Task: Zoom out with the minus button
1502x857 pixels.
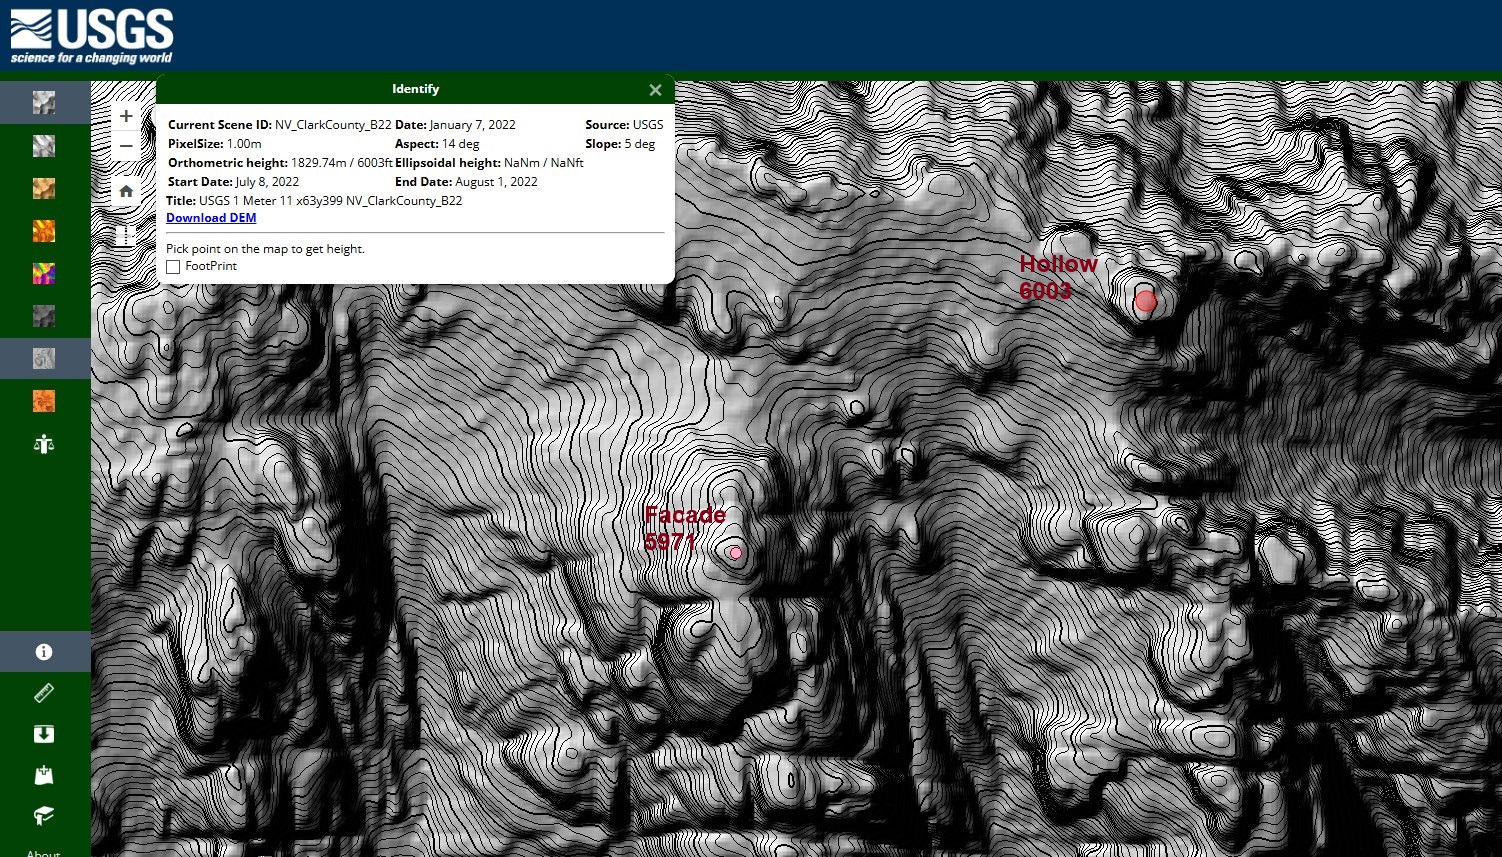Action: click(126, 146)
